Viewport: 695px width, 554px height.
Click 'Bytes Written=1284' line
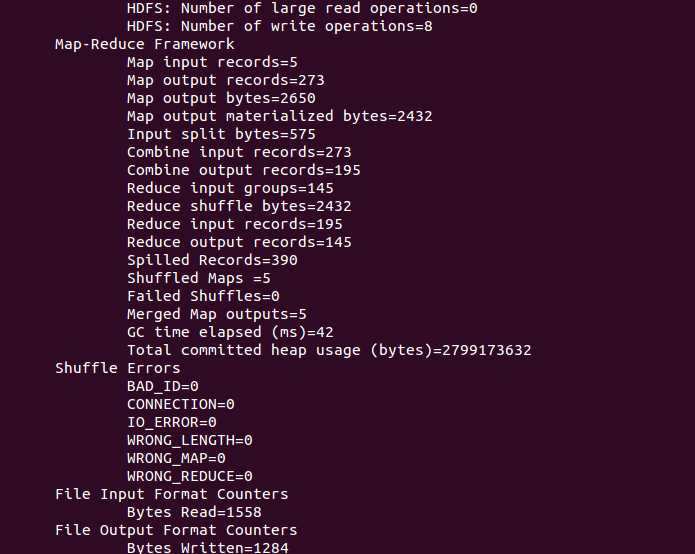[208, 547]
